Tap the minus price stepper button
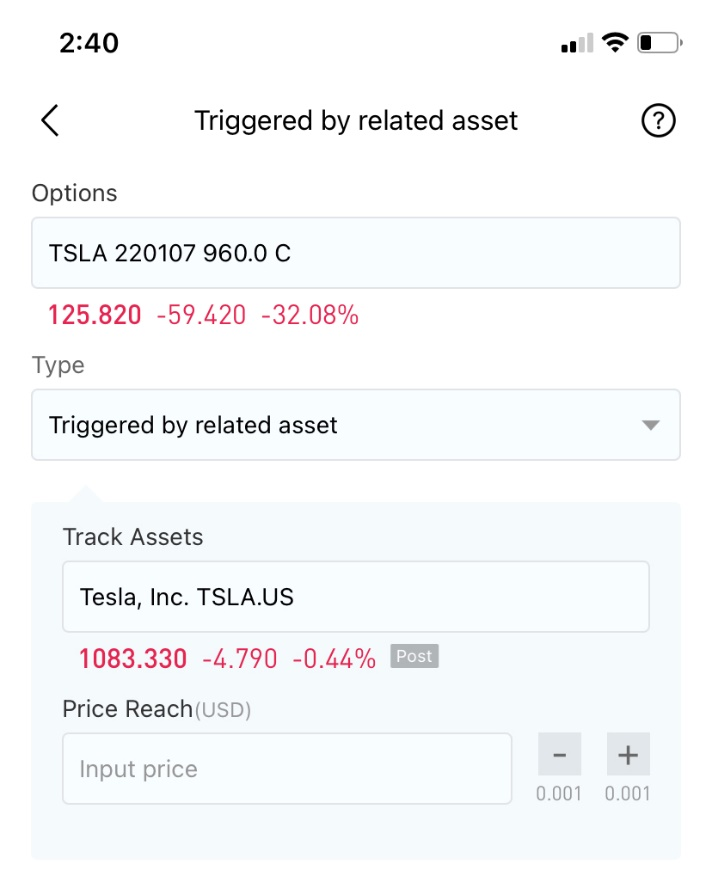 (x=559, y=754)
